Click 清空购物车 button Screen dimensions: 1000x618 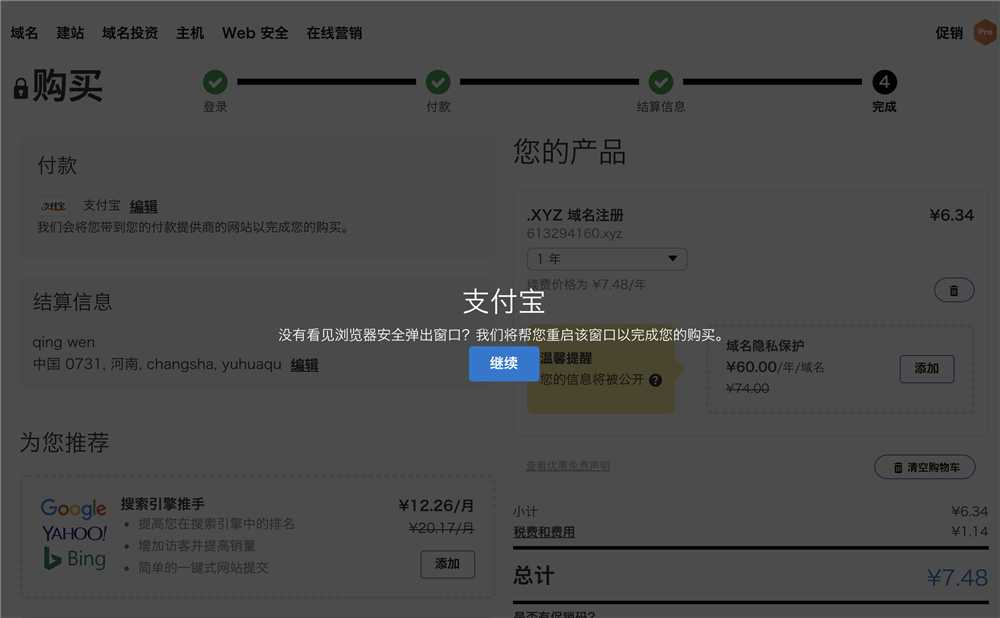pyautogui.click(x=925, y=467)
